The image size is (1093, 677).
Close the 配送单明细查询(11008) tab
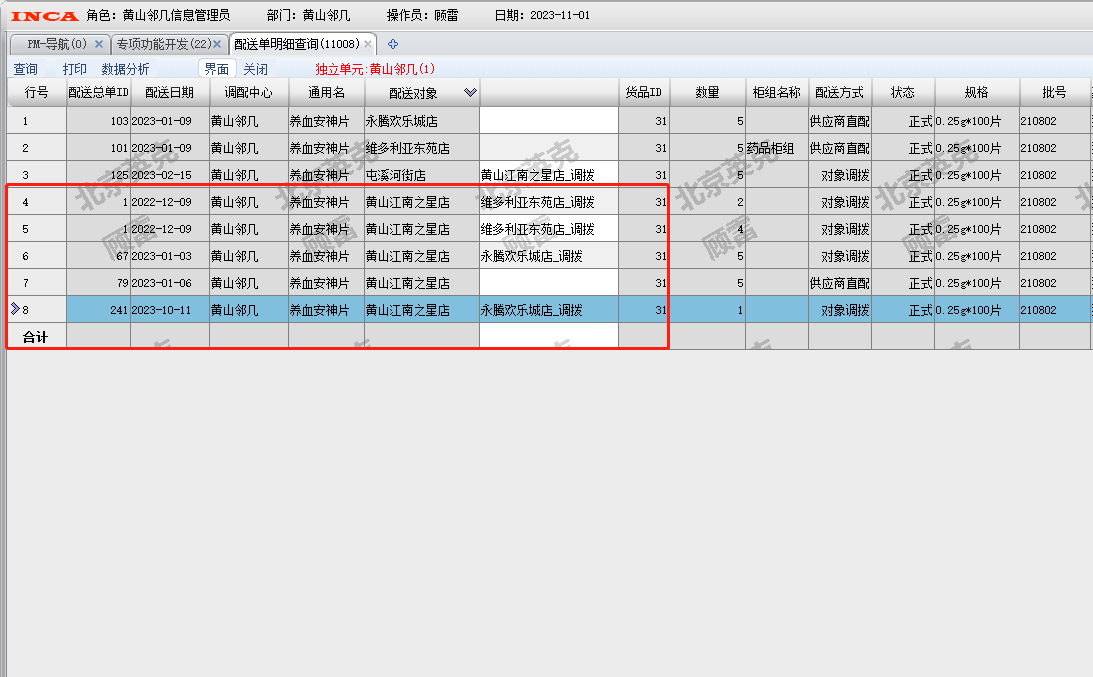(x=368, y=44)
